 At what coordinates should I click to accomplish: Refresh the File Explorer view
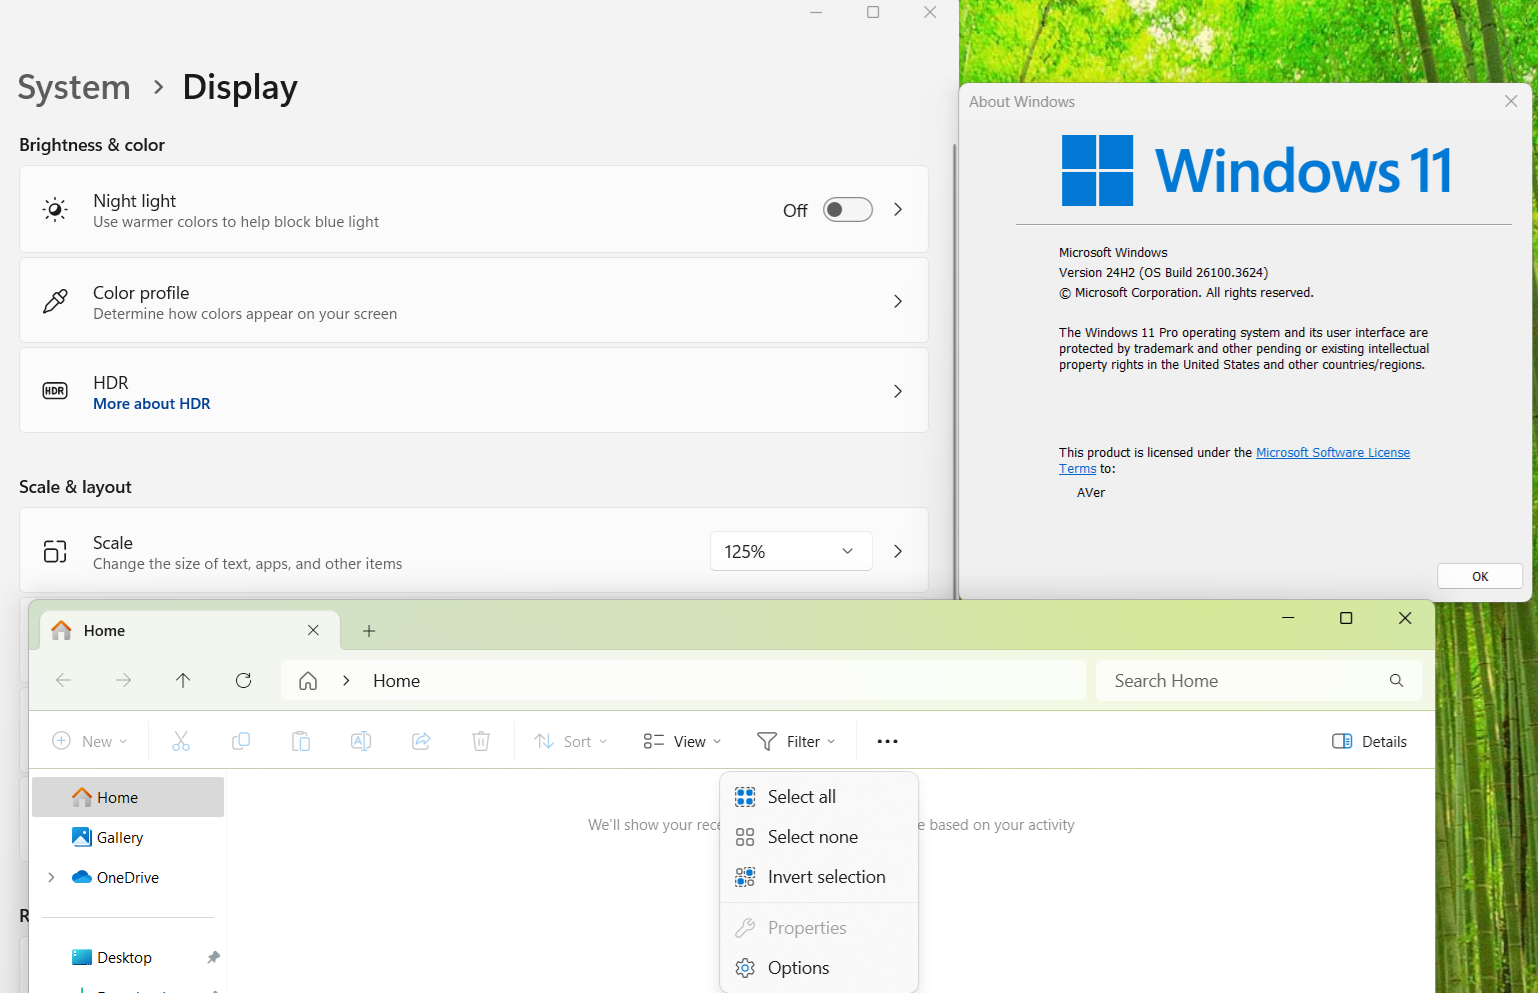pos(243,681)
